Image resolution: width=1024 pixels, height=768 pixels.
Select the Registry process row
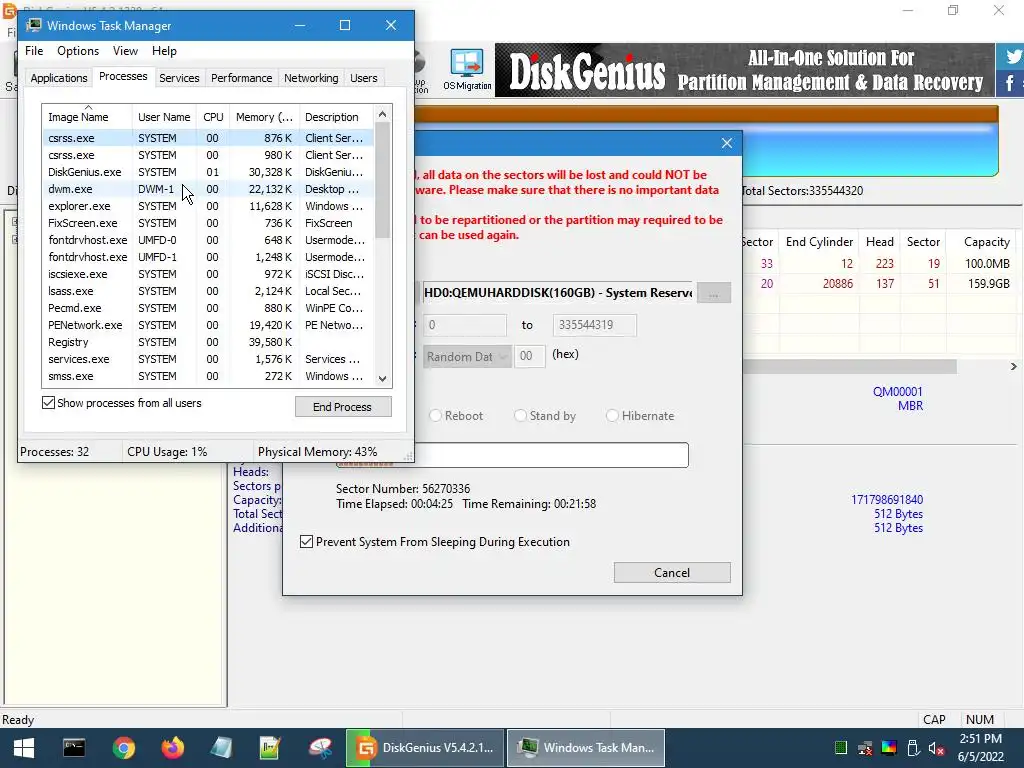[x=208, y=342]
